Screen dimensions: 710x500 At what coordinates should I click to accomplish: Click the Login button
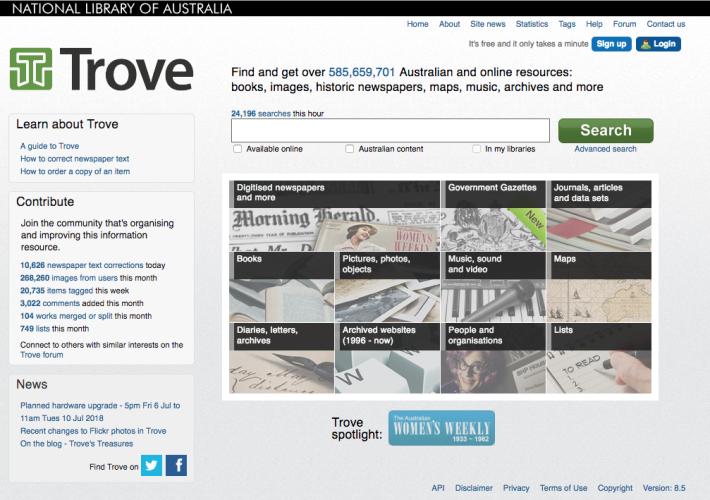(658, 44)
